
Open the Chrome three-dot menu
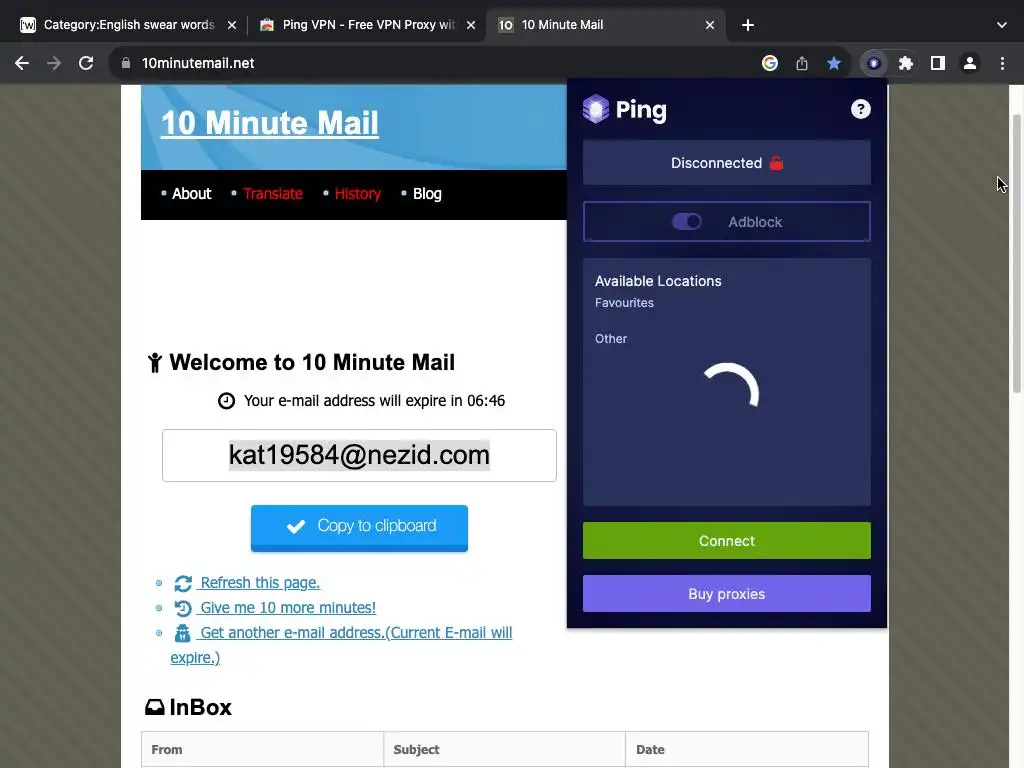click(1002, 63)
